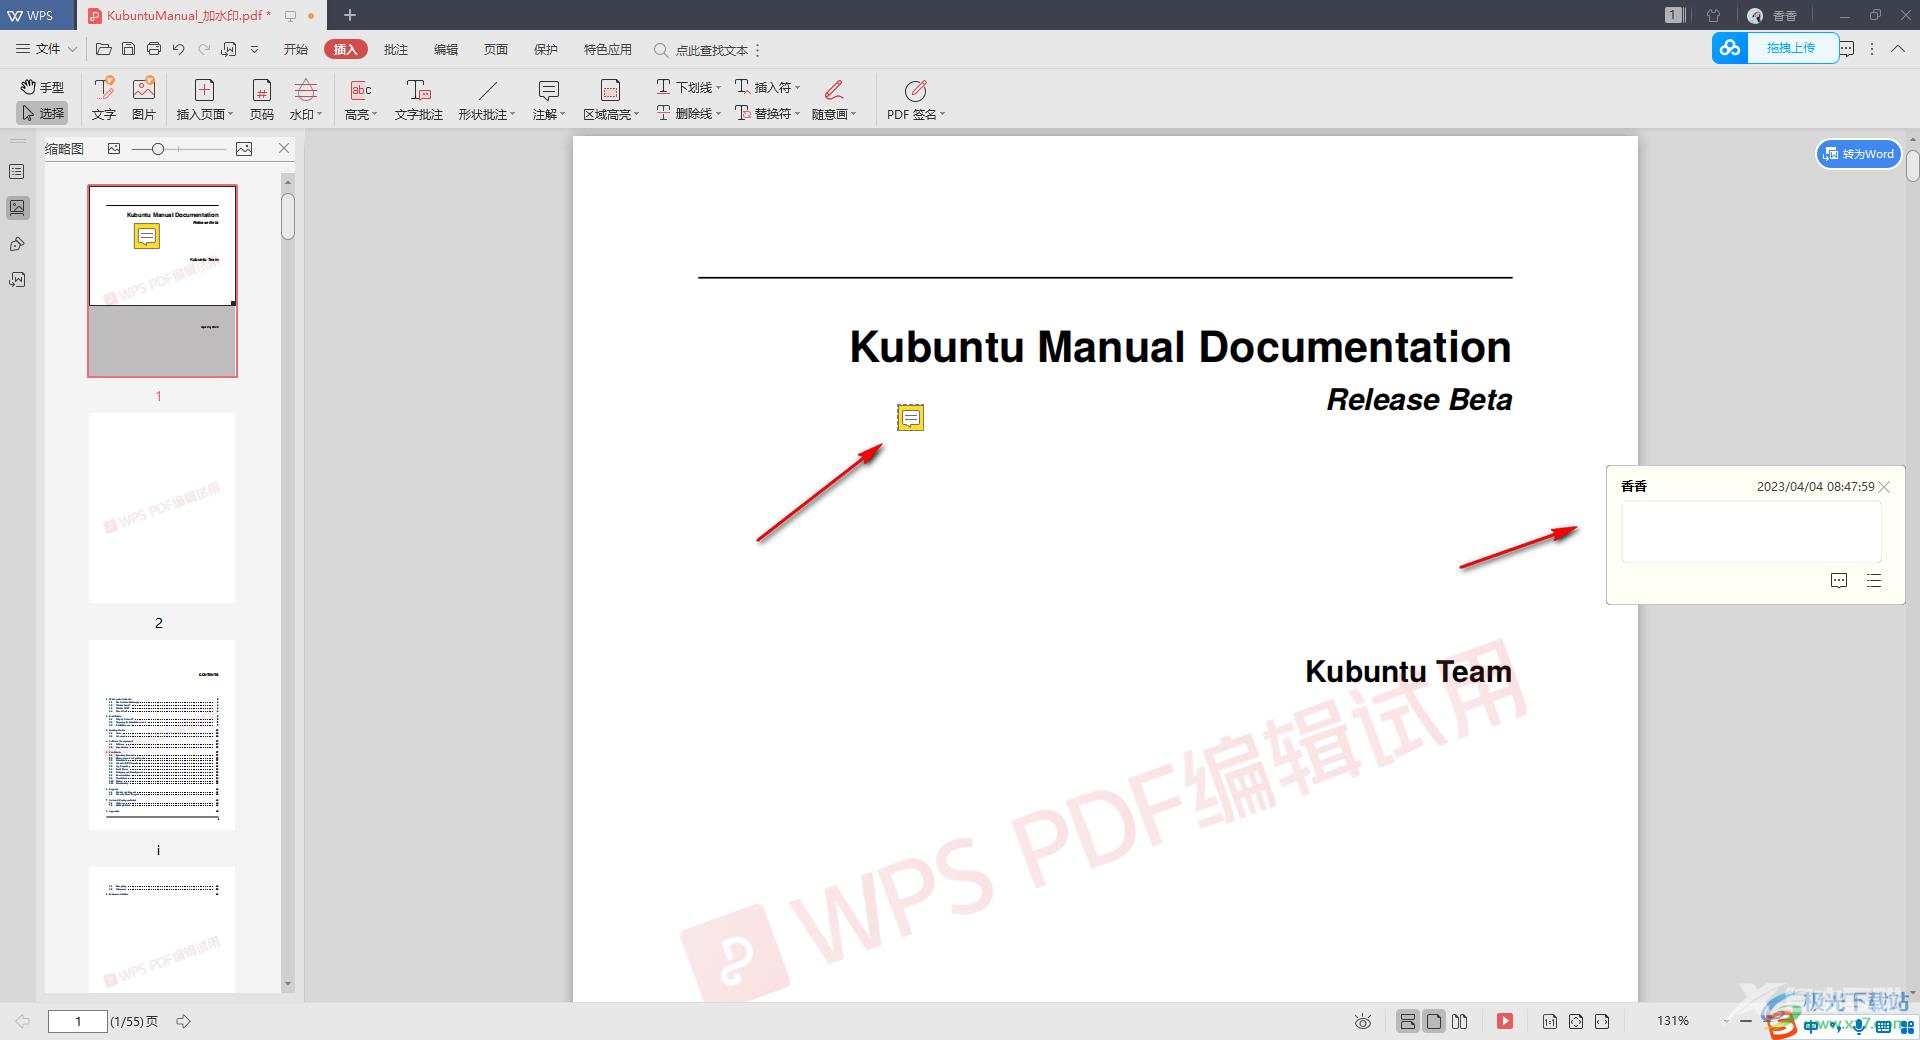Viewport: 1920px width, 1040px height.
Task: Switch to the 插入 tab
Action: point(346,49)
